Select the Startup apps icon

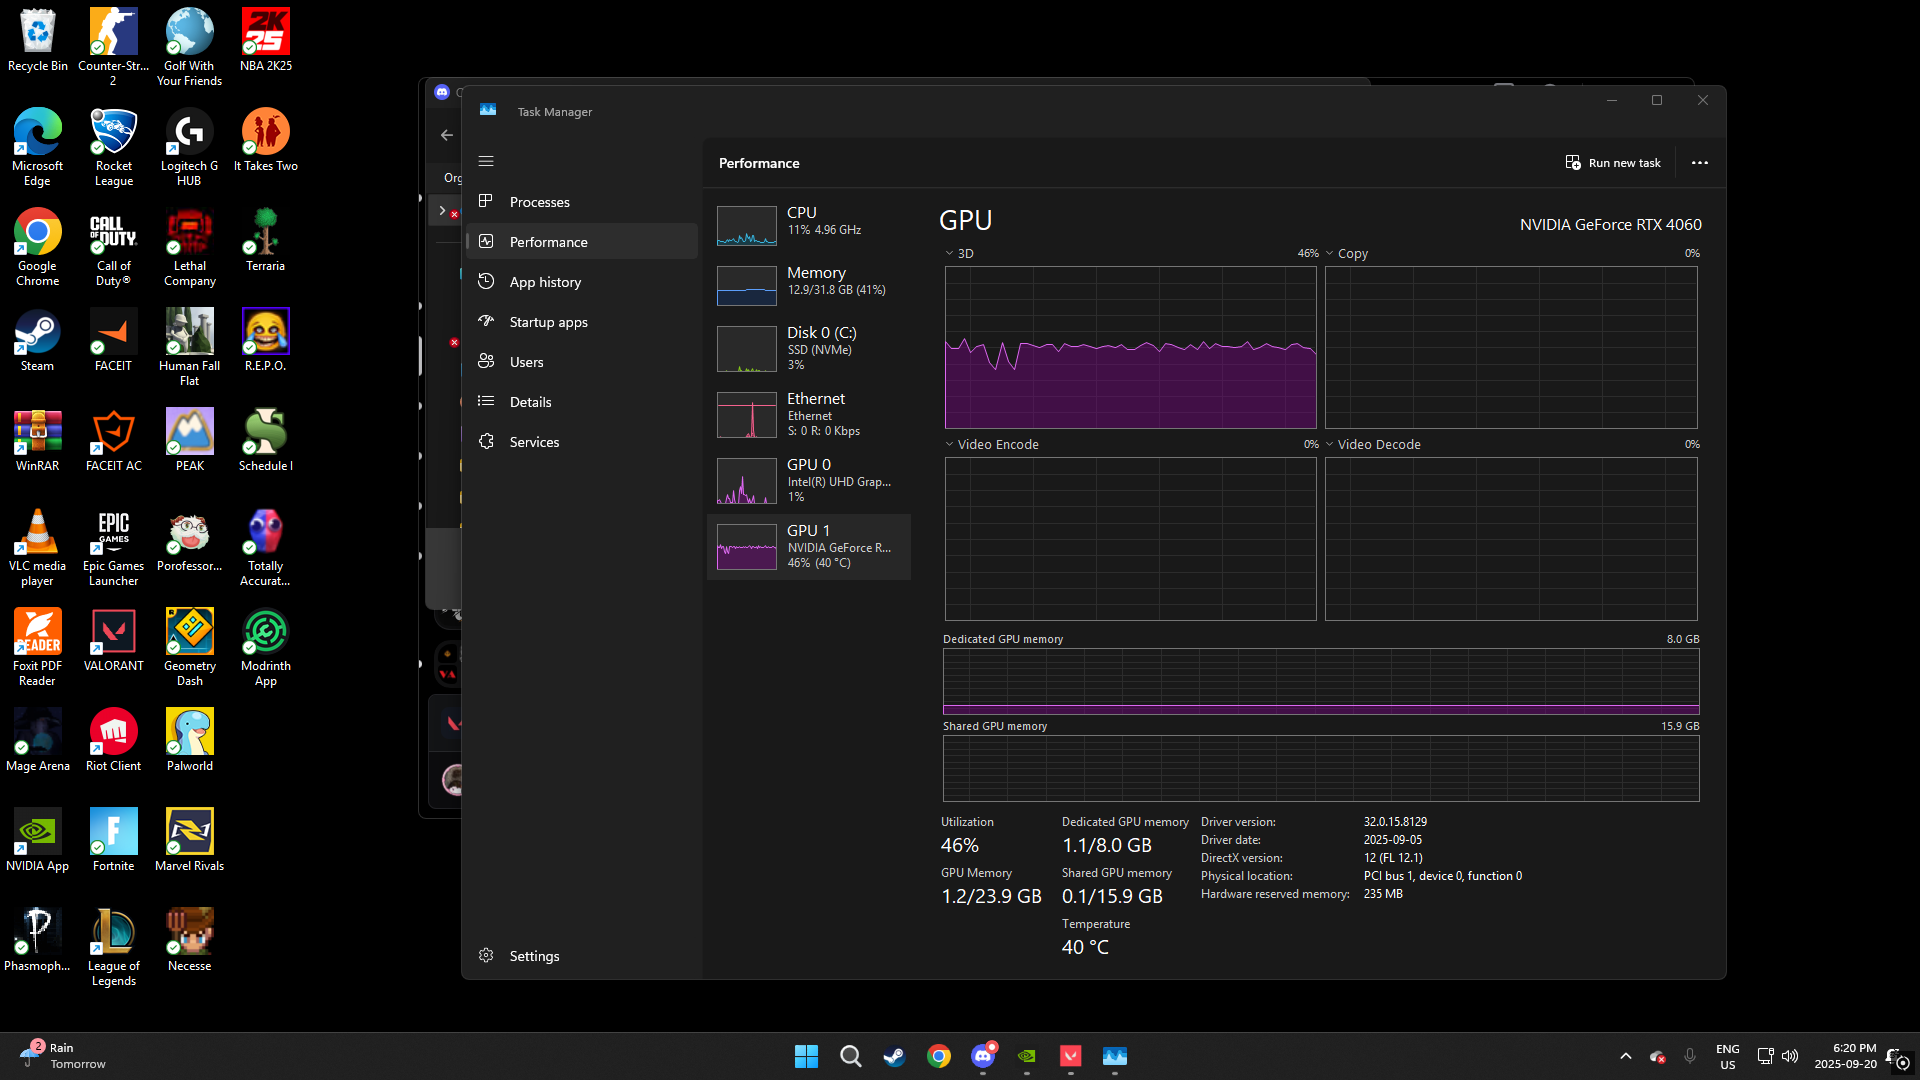point(486,321)
